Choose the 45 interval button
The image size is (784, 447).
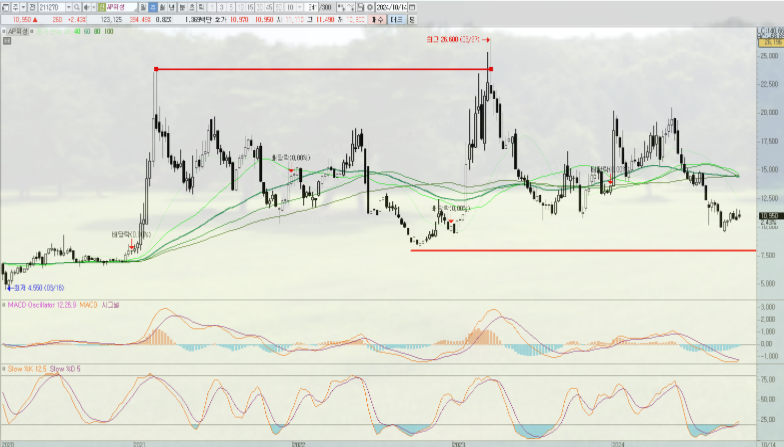point(270,8)
